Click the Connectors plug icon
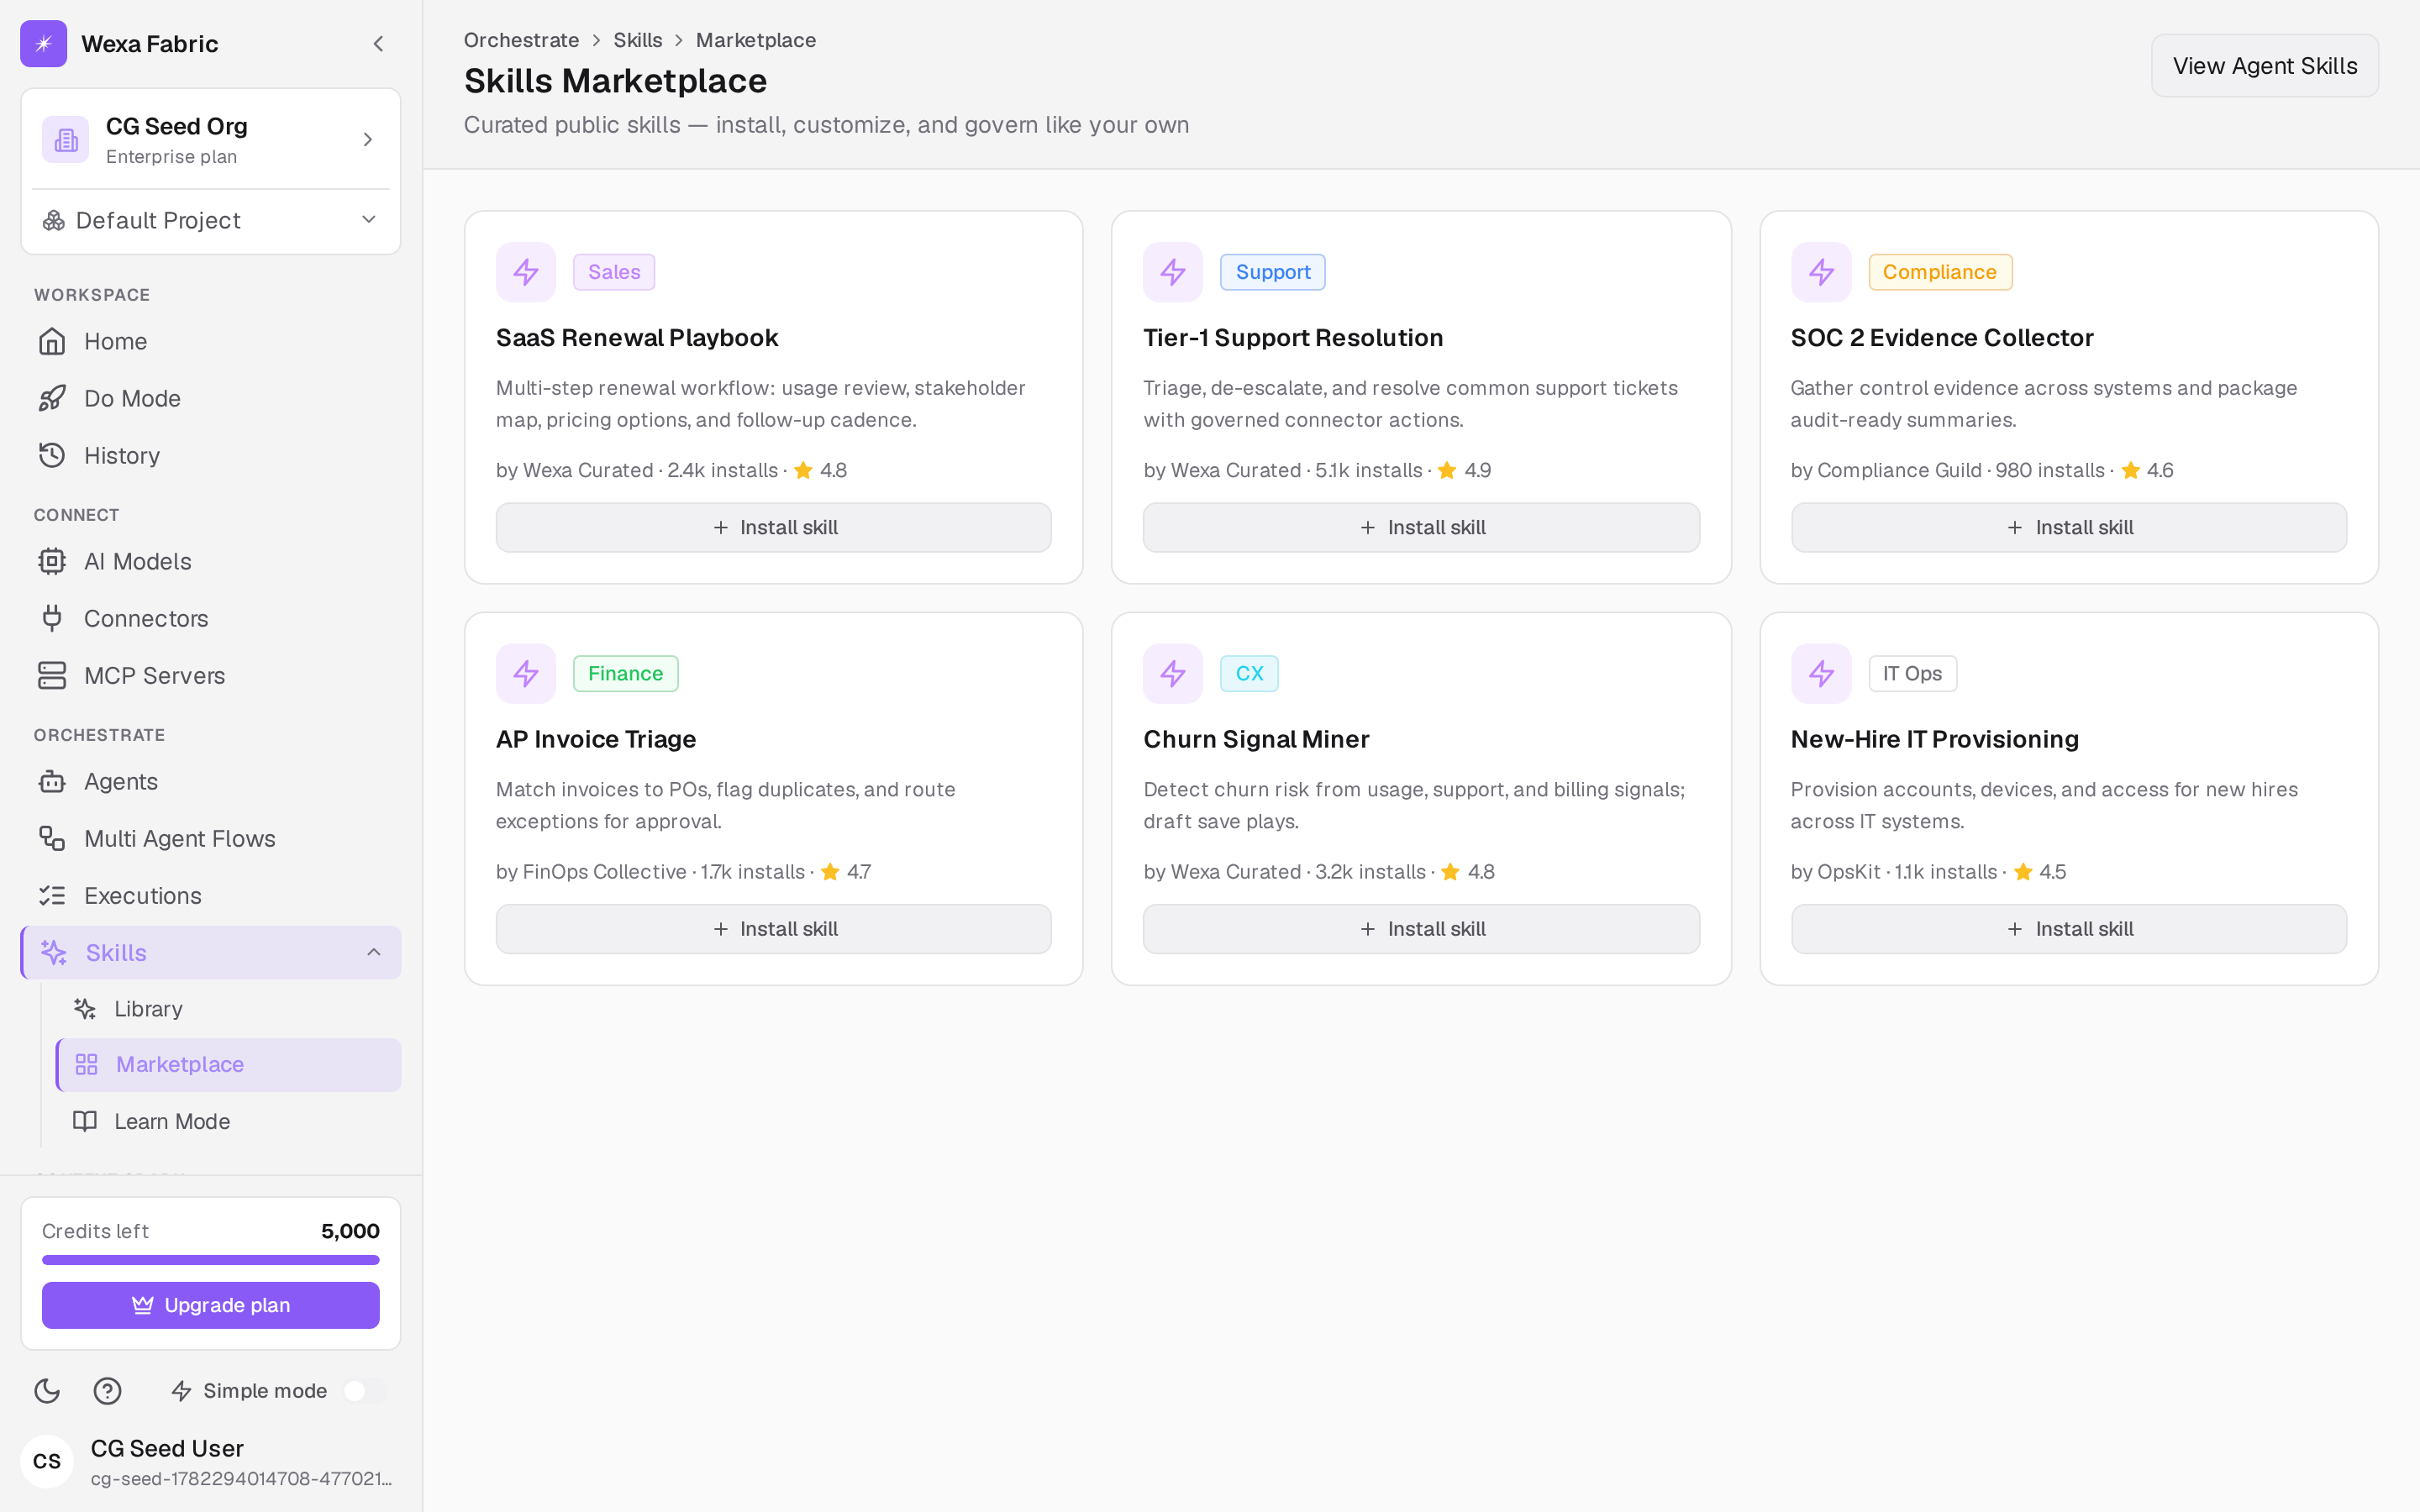 click(x=52, y=618)
